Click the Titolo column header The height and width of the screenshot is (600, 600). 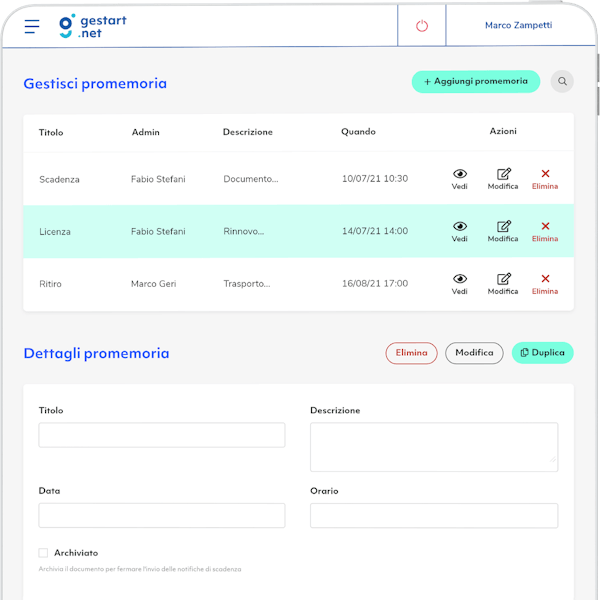51,132
